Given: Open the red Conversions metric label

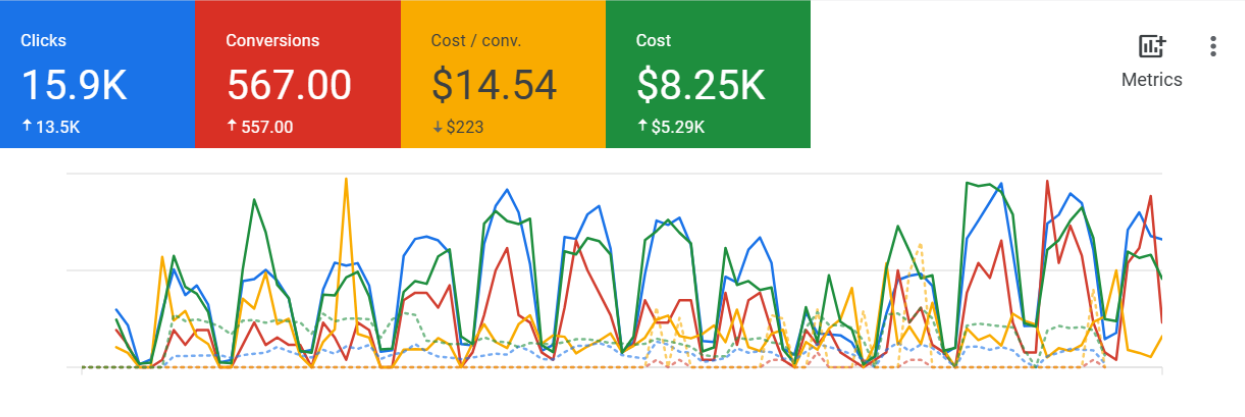Looking at the screenshot, I should (x=272, y=41).
